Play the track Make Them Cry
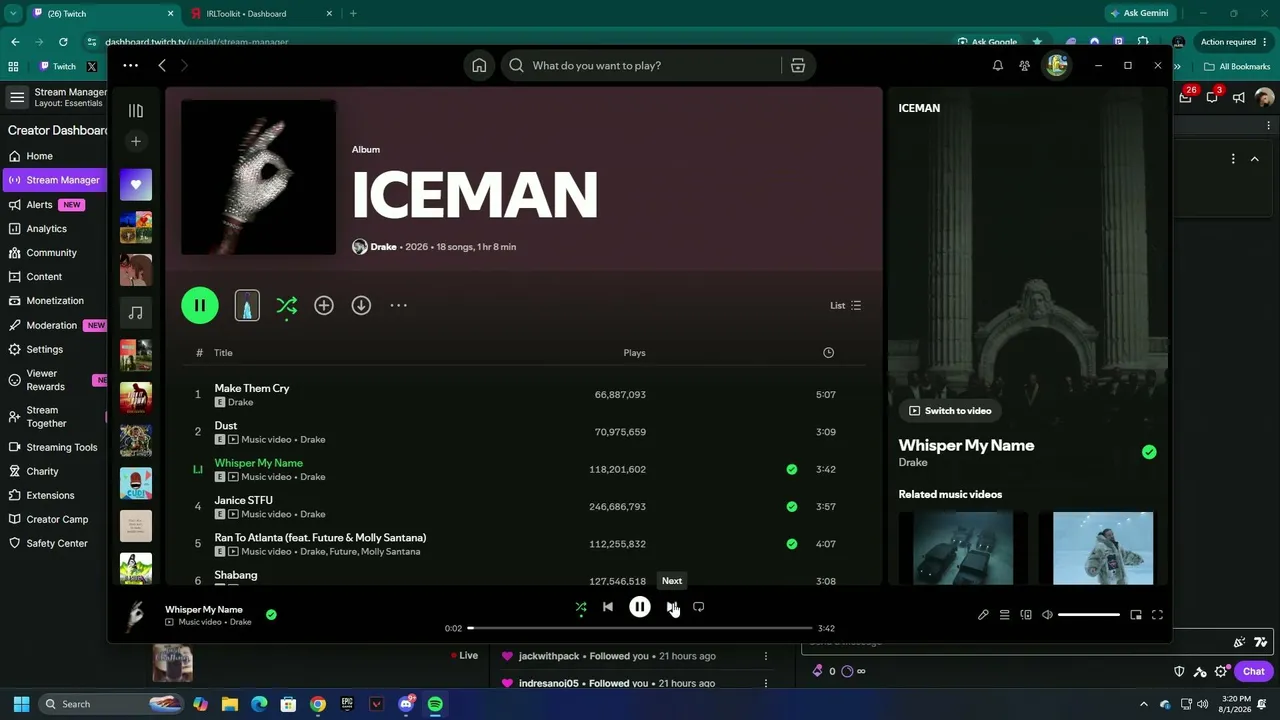Screen dimensions: 1280x720 pyautogui.click(x=252, y=388)
